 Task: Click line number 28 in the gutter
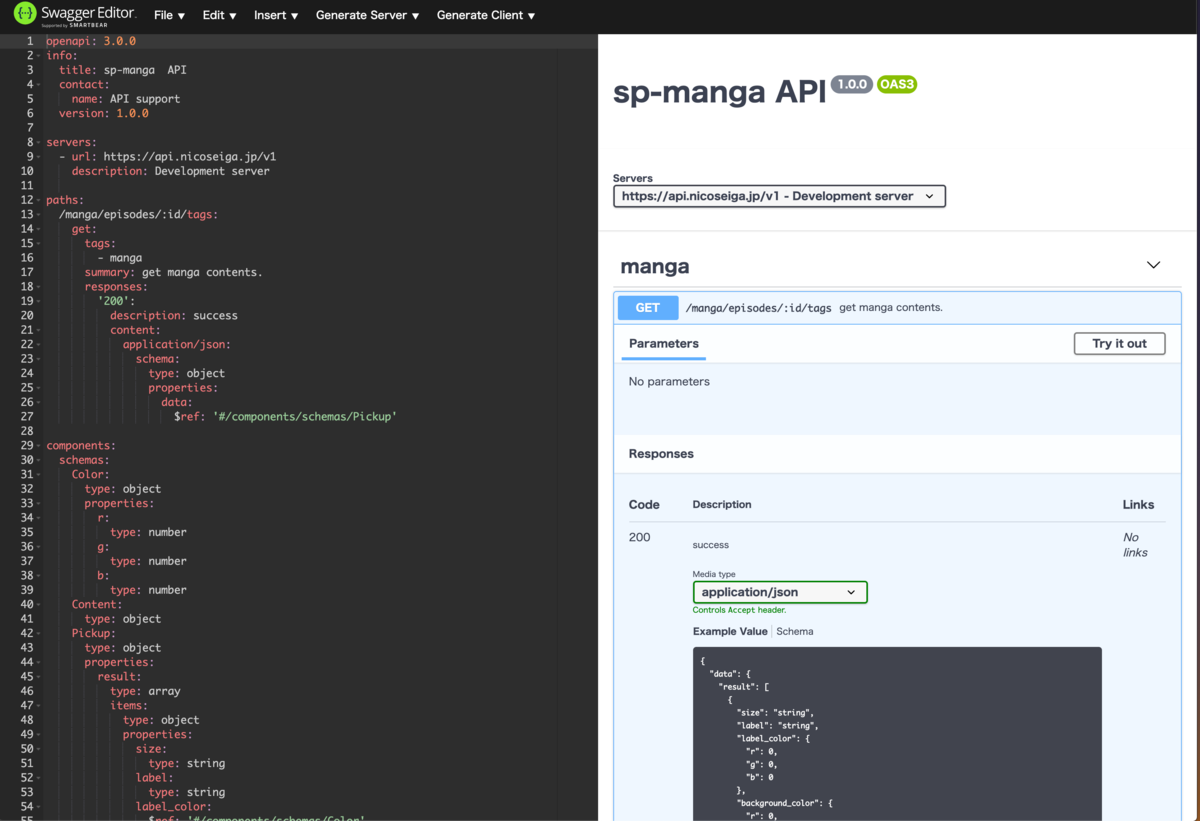(27, 431)
